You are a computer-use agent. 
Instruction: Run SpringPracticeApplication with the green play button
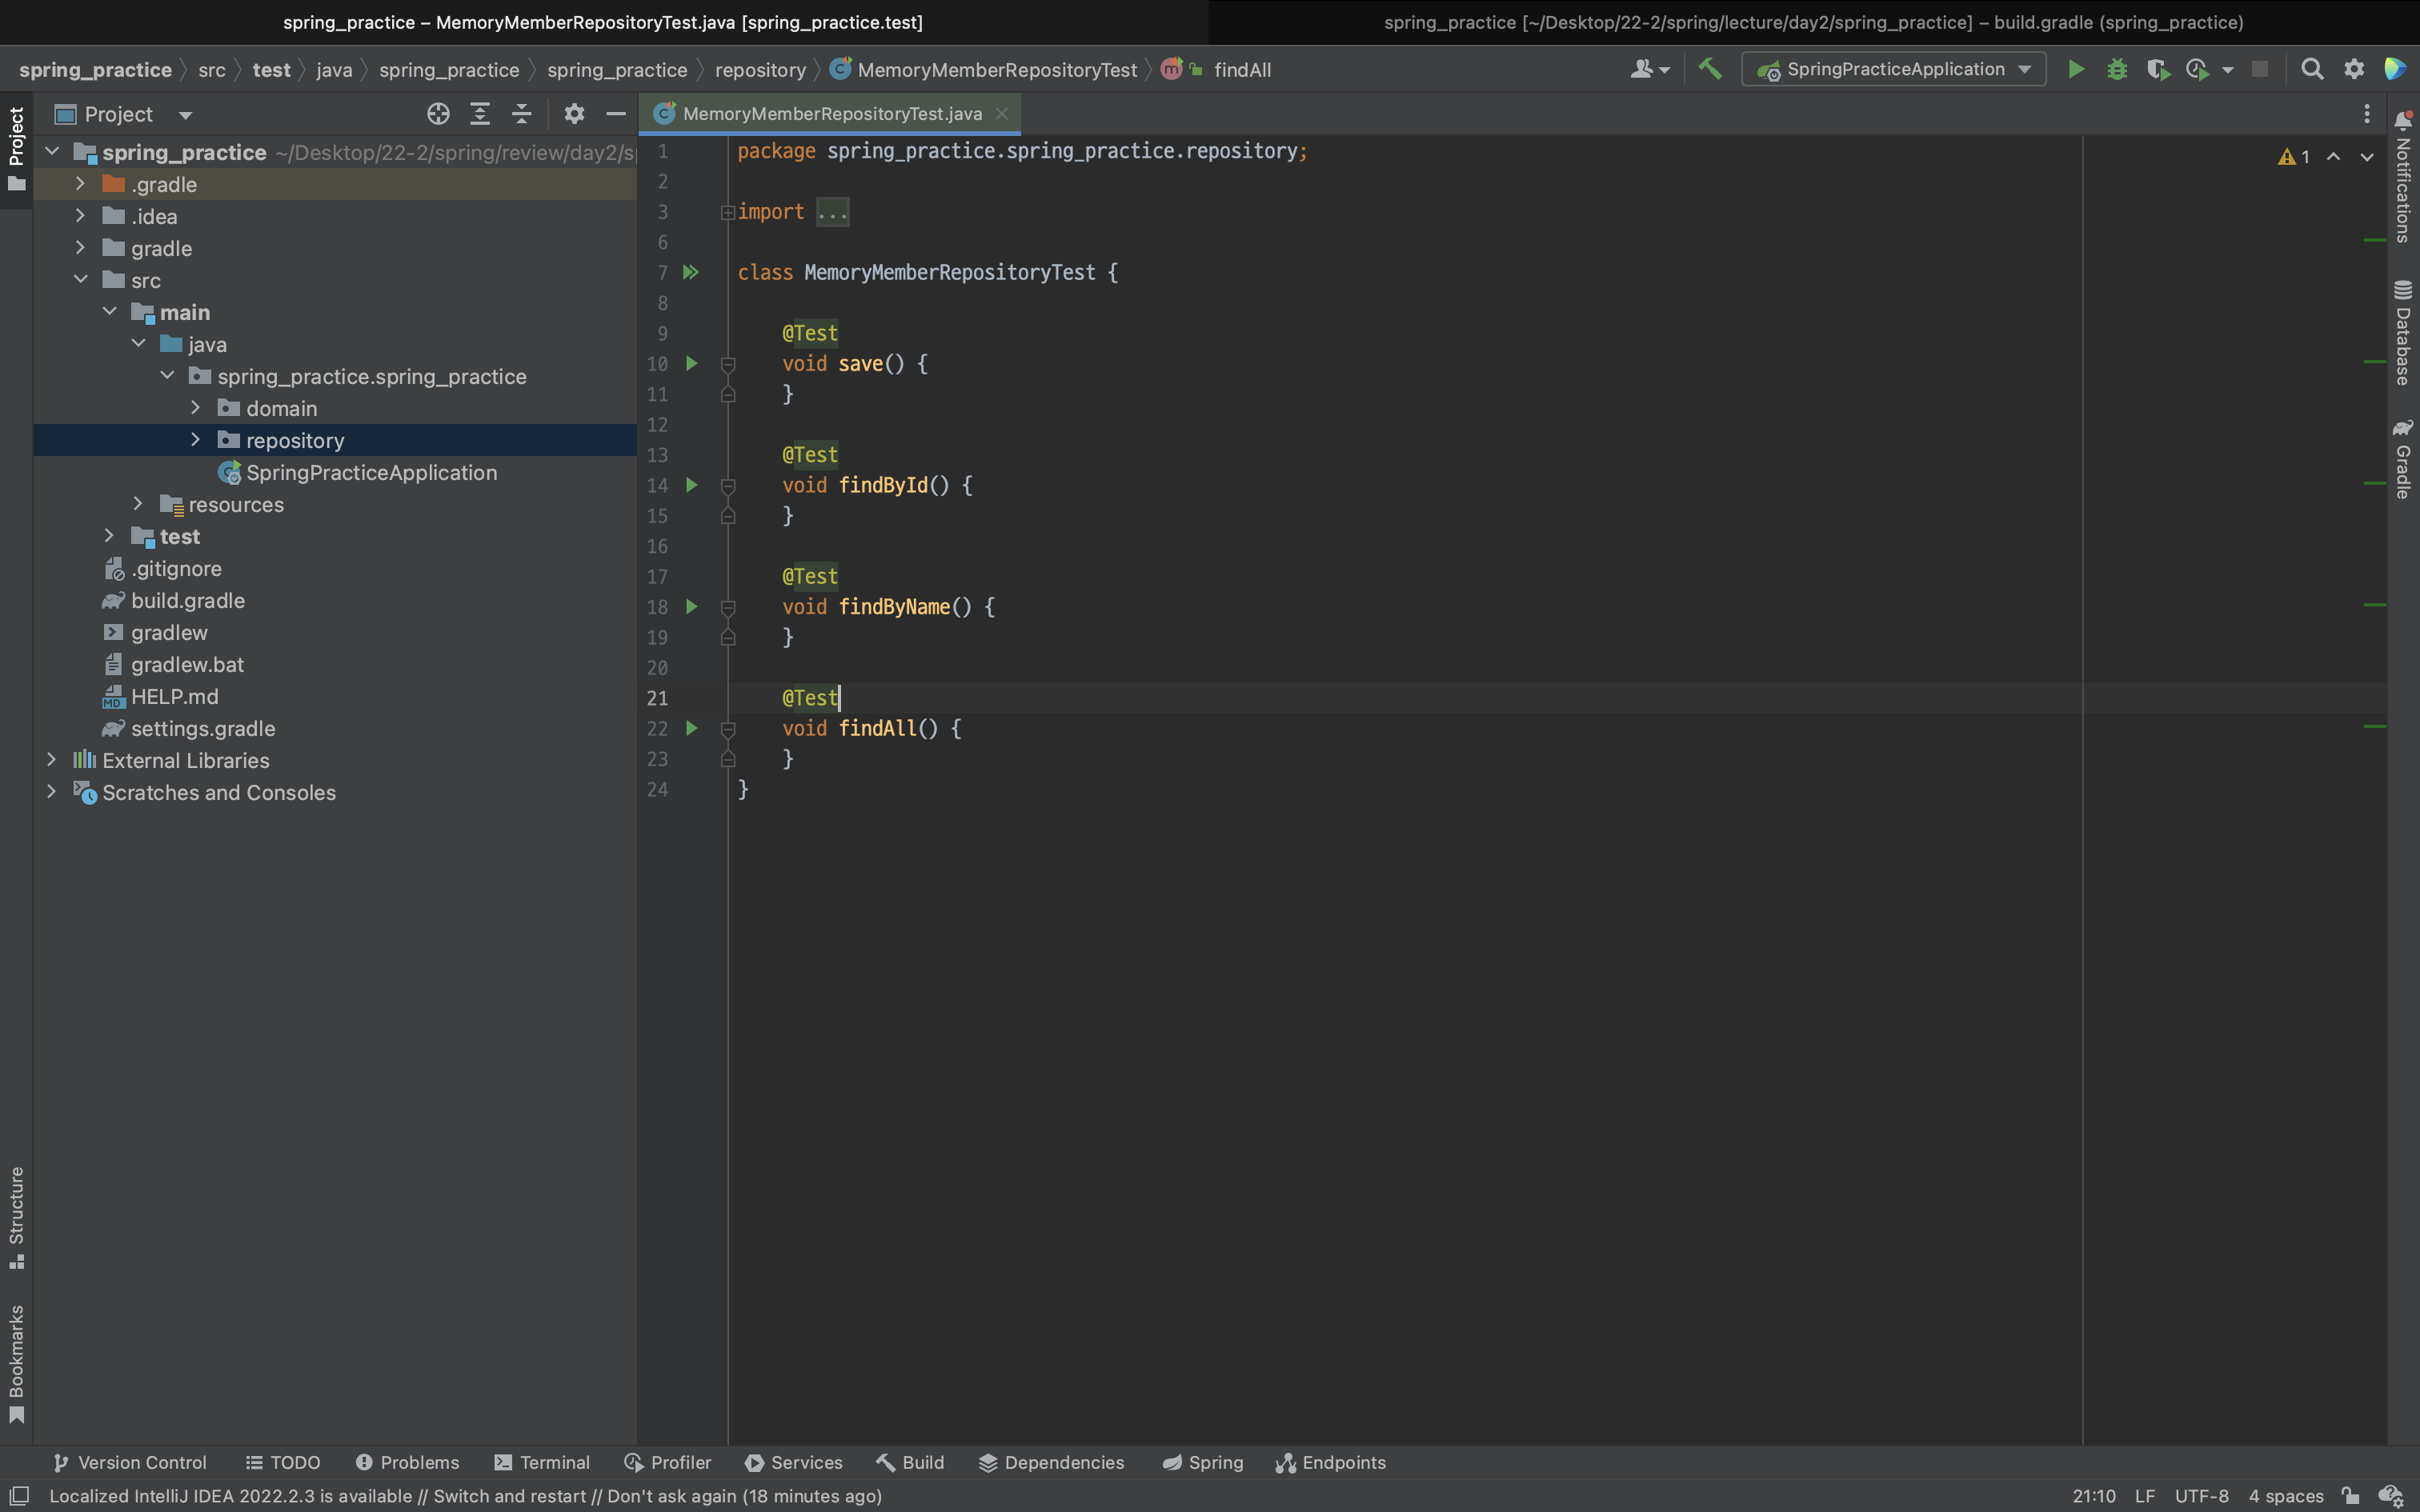2076,69
